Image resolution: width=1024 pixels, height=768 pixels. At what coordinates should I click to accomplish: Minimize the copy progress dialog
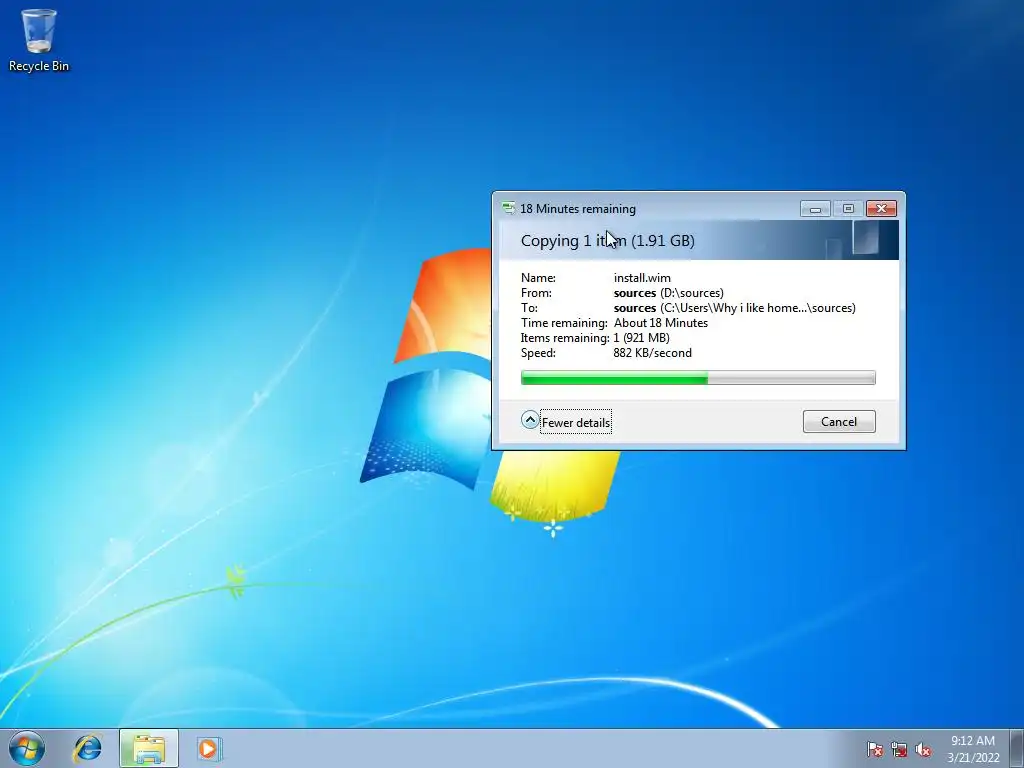tap(815, 209)
